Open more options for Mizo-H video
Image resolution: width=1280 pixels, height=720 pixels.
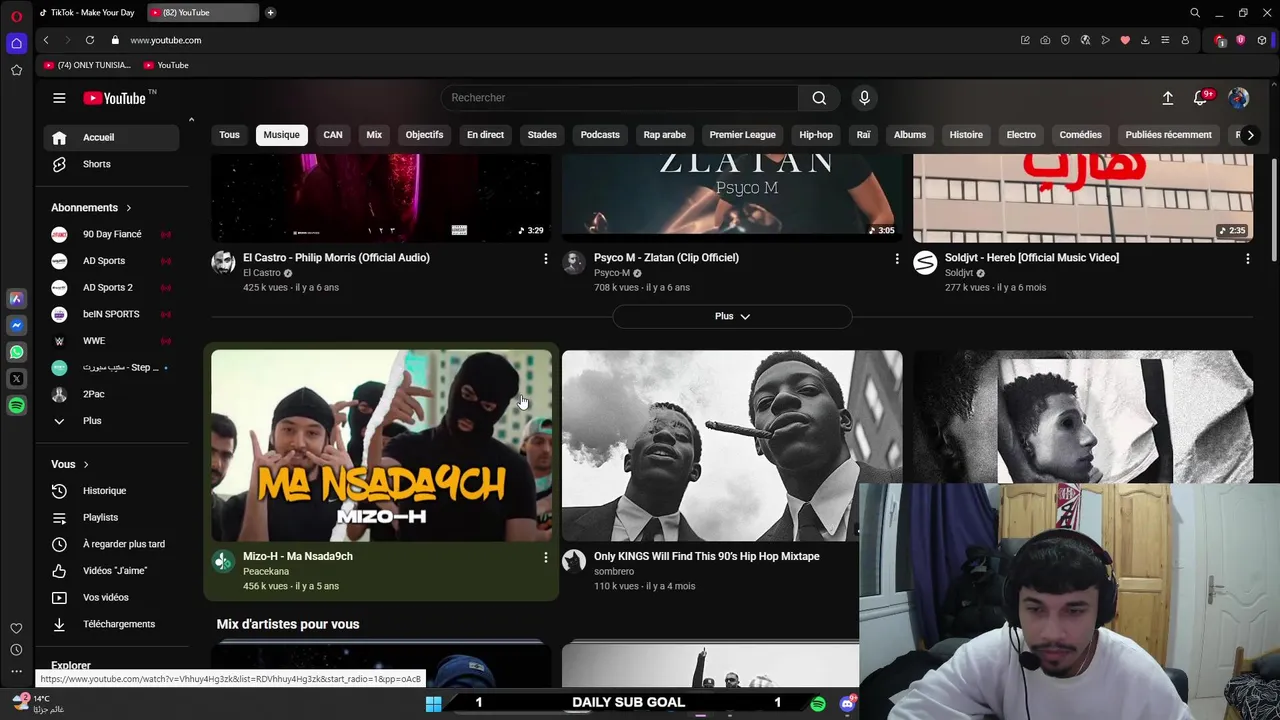click(545, 557)
